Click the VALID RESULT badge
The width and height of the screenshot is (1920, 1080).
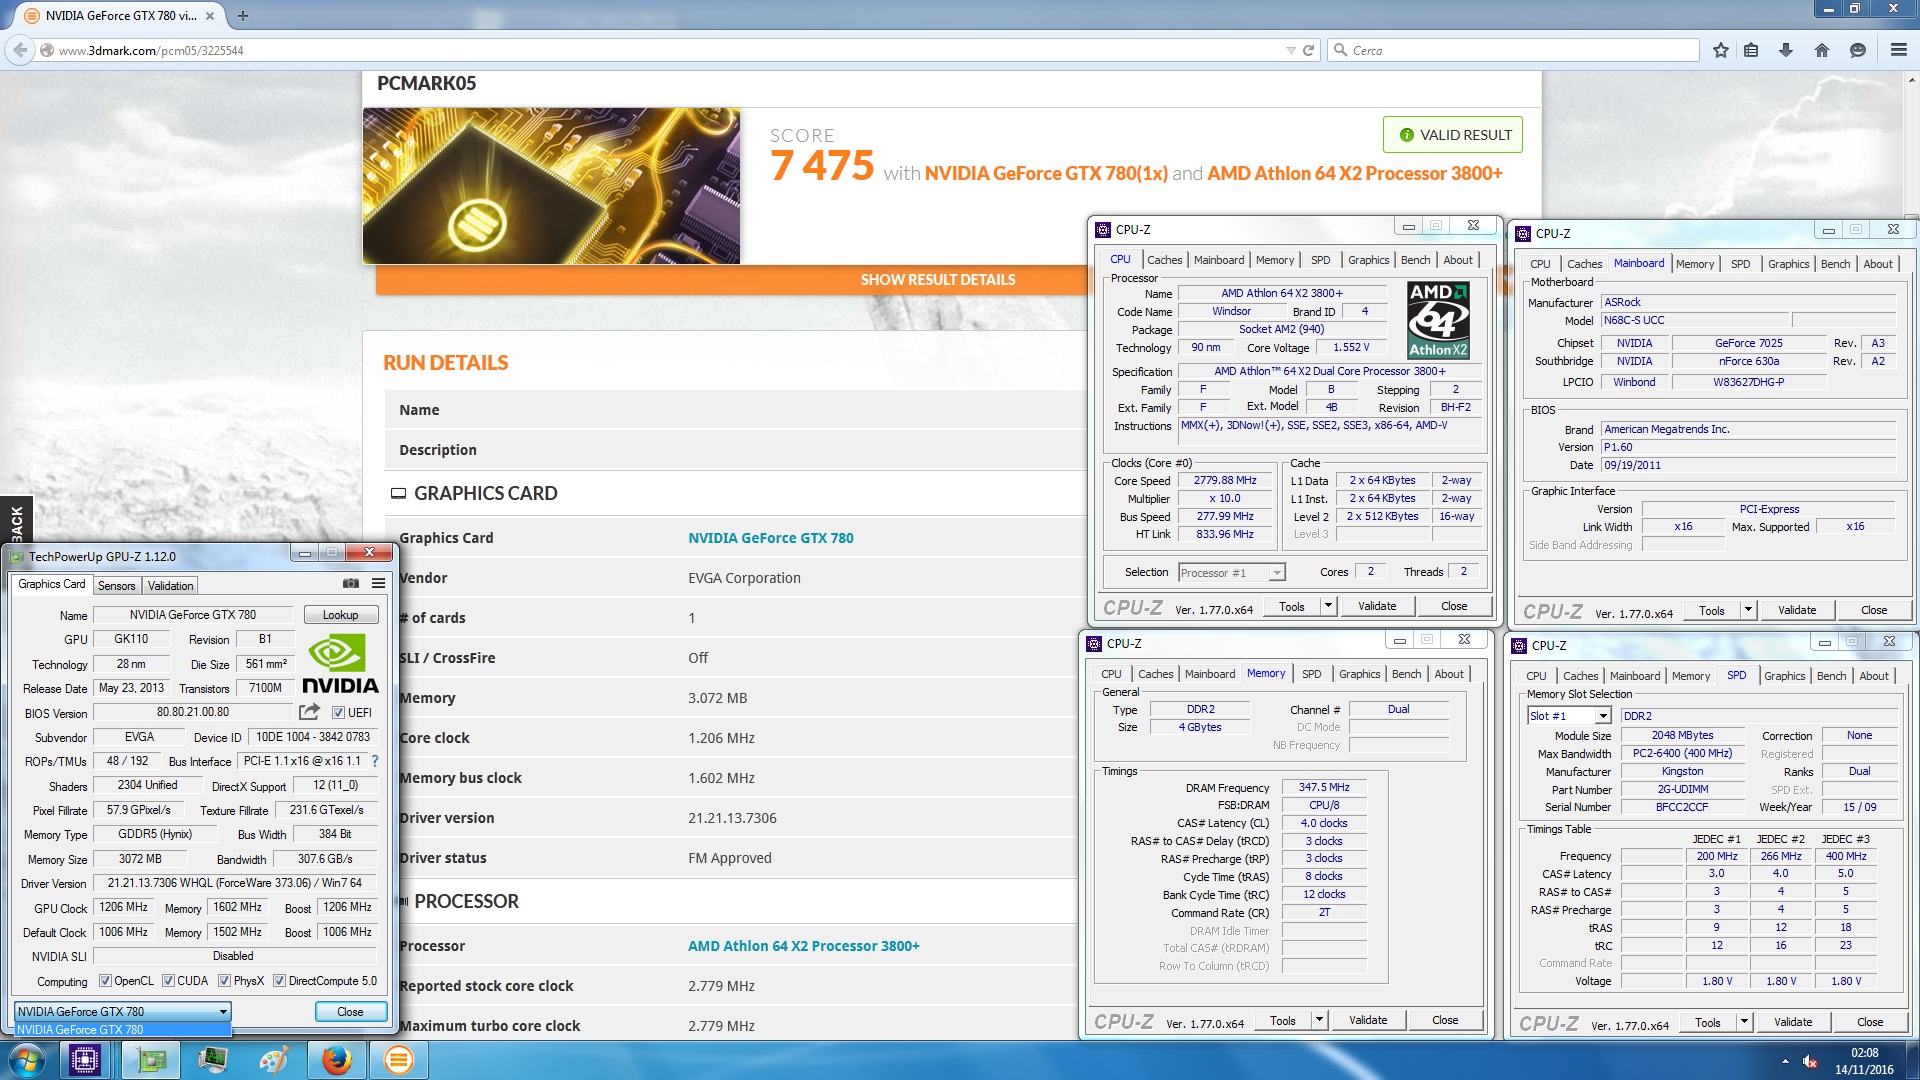pos(1453,135)
